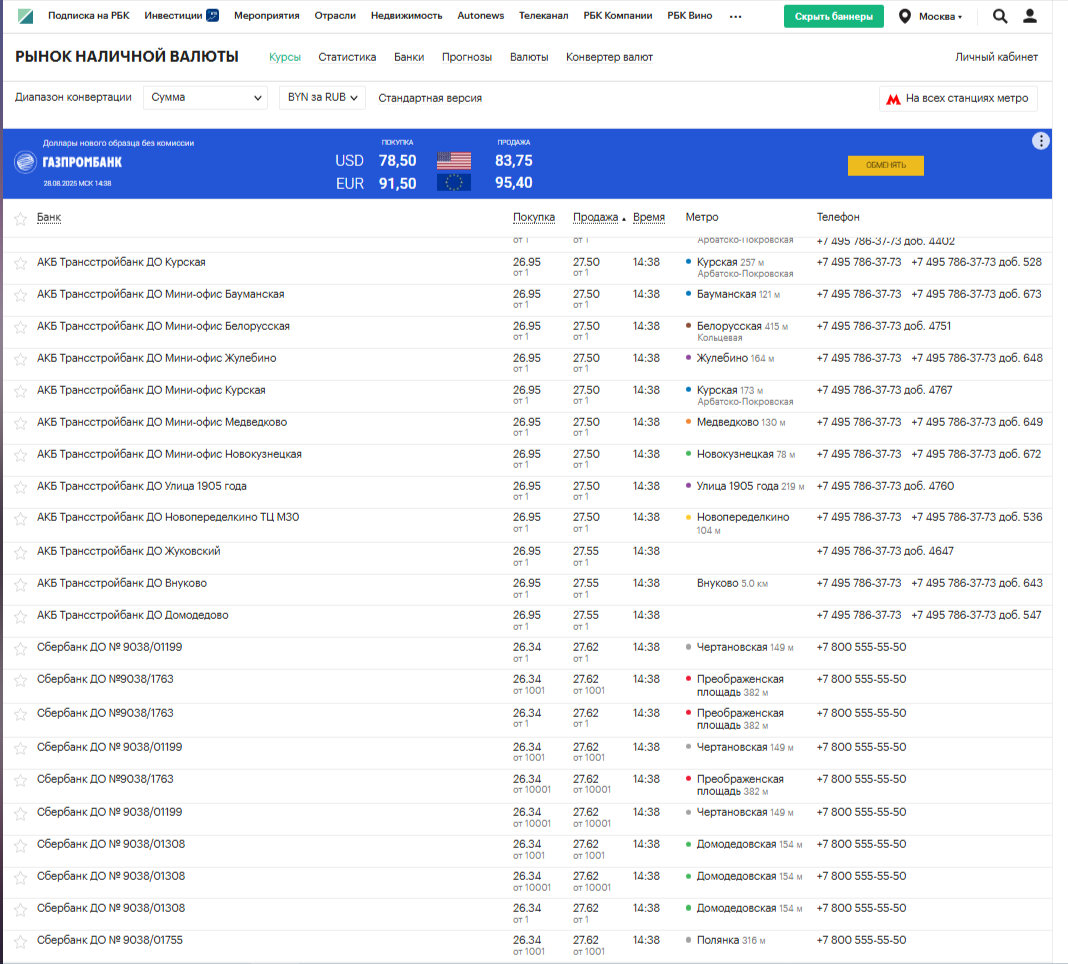Switch to the Валюты tab
The image size is (1068, 964).
click(529, 57)
